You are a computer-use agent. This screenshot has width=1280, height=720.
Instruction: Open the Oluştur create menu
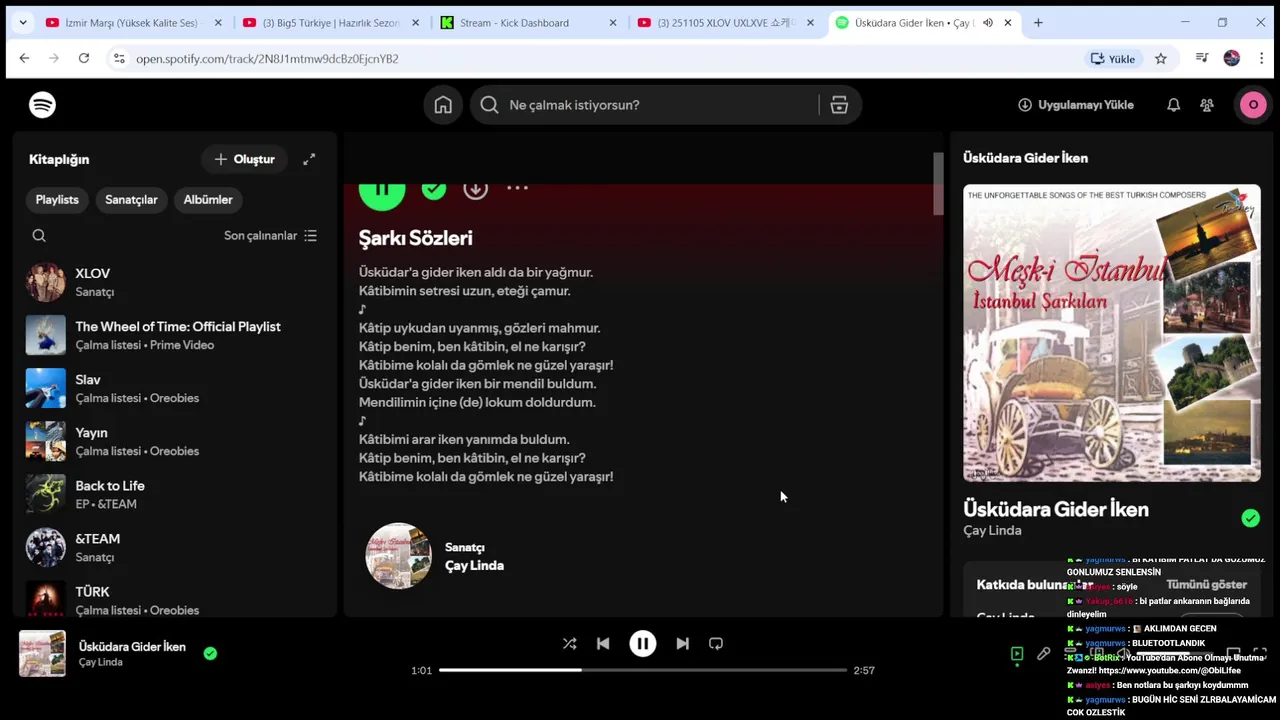244,159
